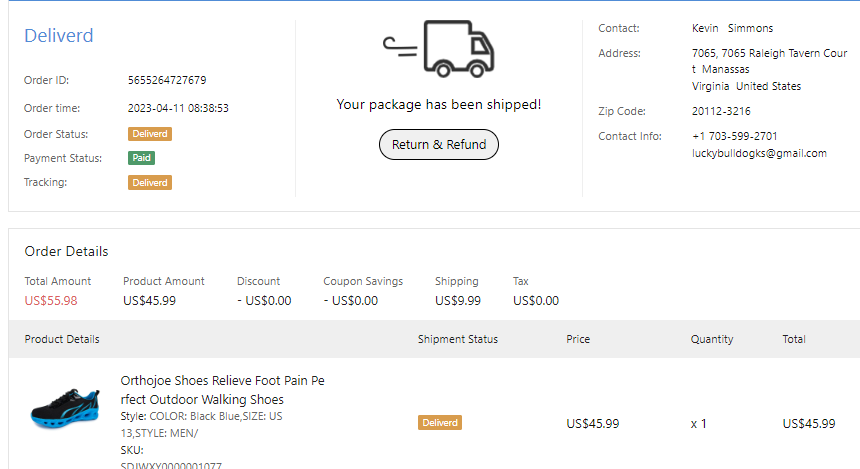Screen dimensions: 860x469
Task: Click the red total amount US$55.98
Action: tap(51, 300)
